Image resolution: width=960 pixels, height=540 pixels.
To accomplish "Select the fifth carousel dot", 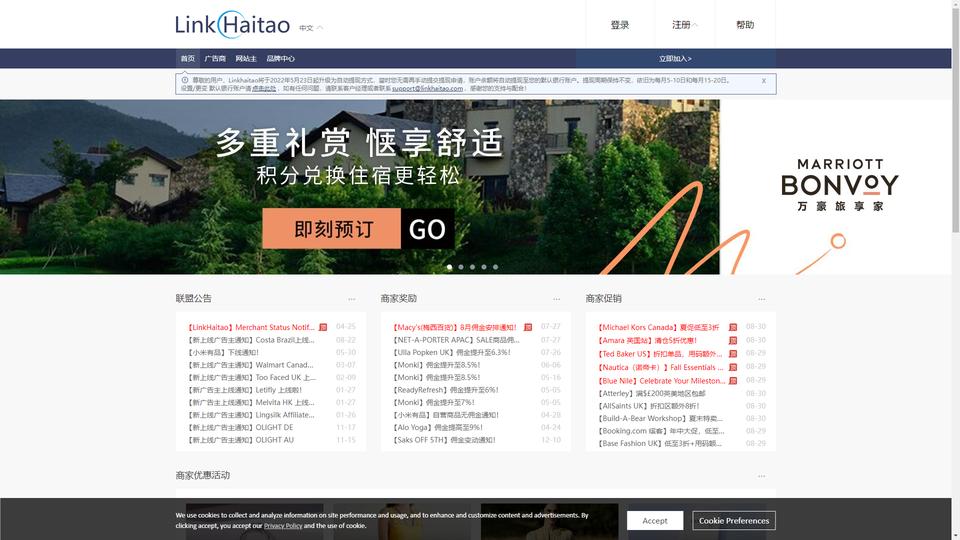I will point(495,267).
